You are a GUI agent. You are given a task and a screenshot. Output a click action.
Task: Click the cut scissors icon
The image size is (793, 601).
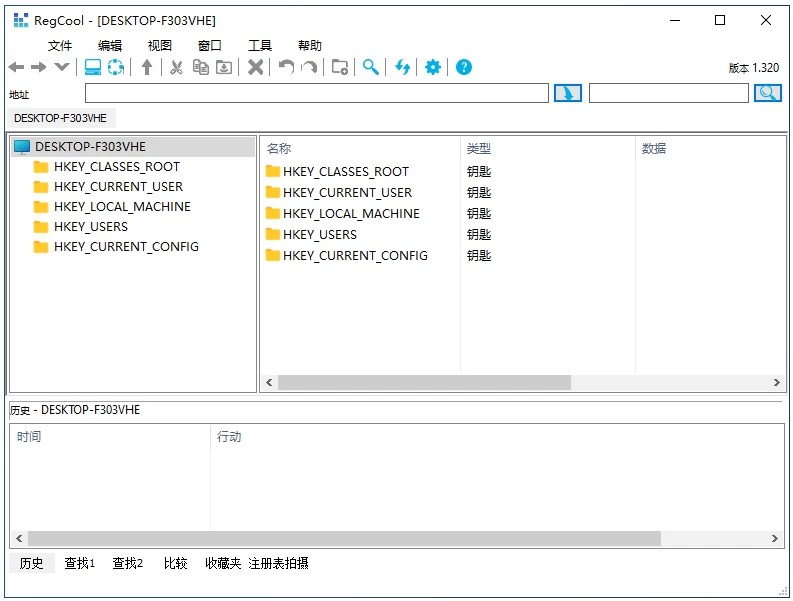[176, 67]
